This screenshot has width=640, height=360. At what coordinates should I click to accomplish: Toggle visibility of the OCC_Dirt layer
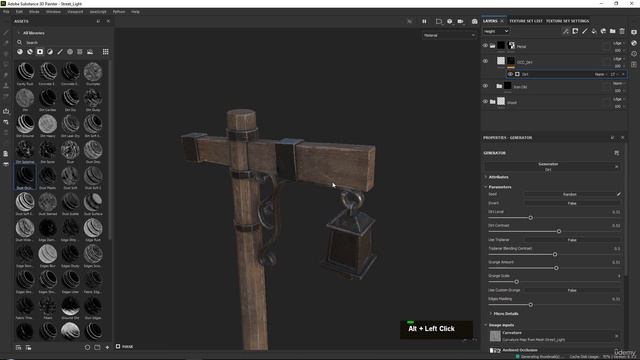[x=485, y=61]
